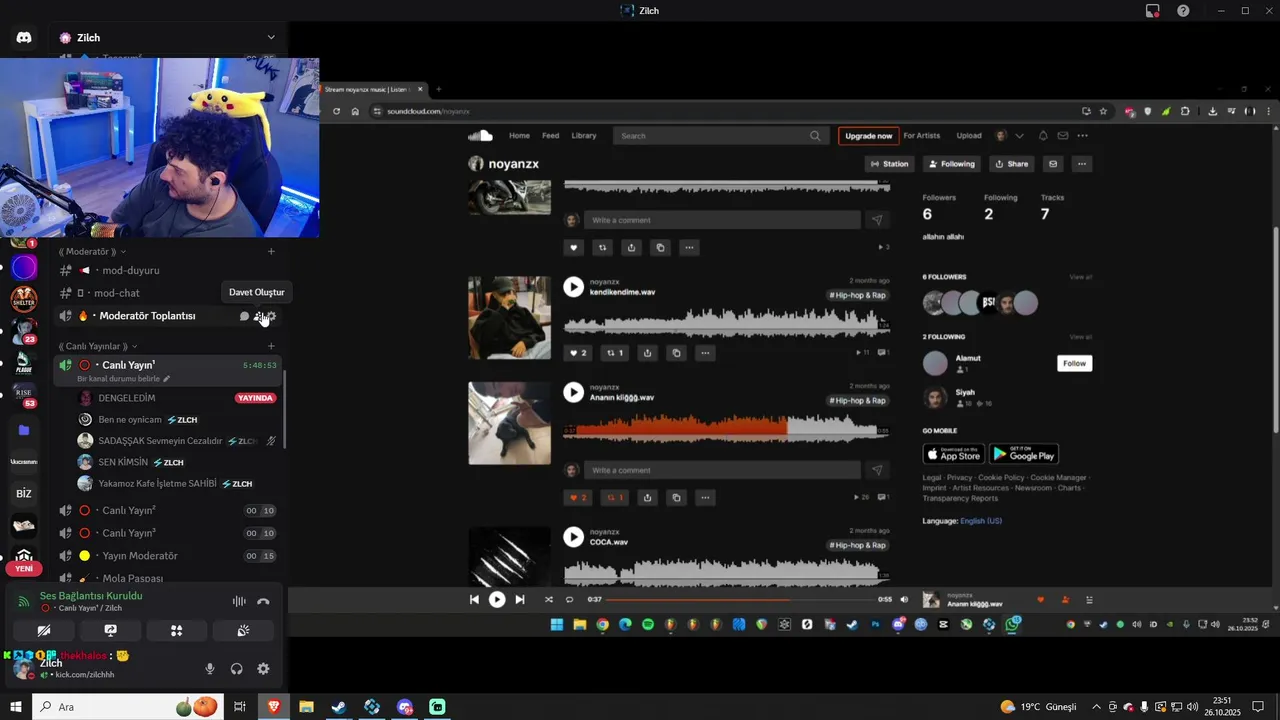Viewport: 1280px width, 720px height.
Task: Deafen headphones in Discord user panel
Action: point(237,669)
